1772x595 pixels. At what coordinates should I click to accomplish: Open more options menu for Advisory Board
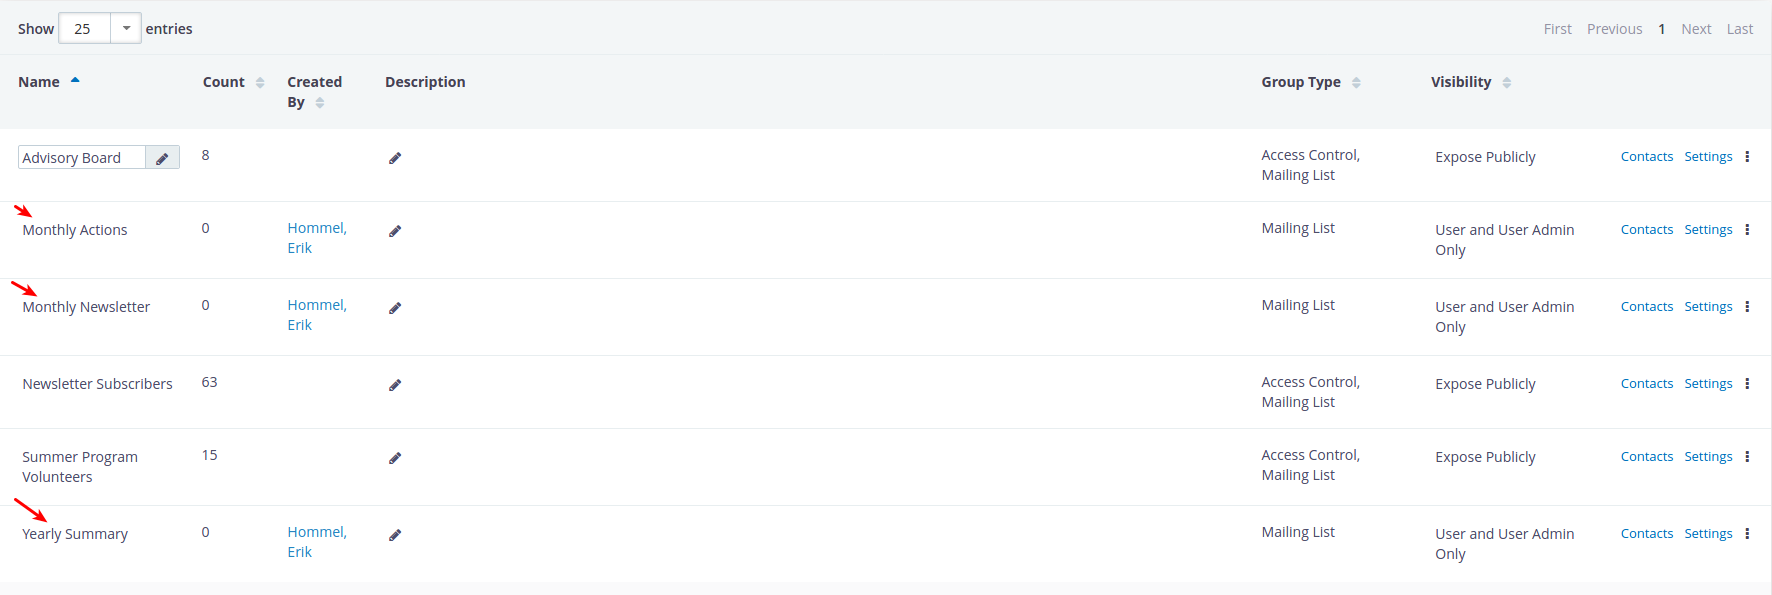coord(1747,157)
